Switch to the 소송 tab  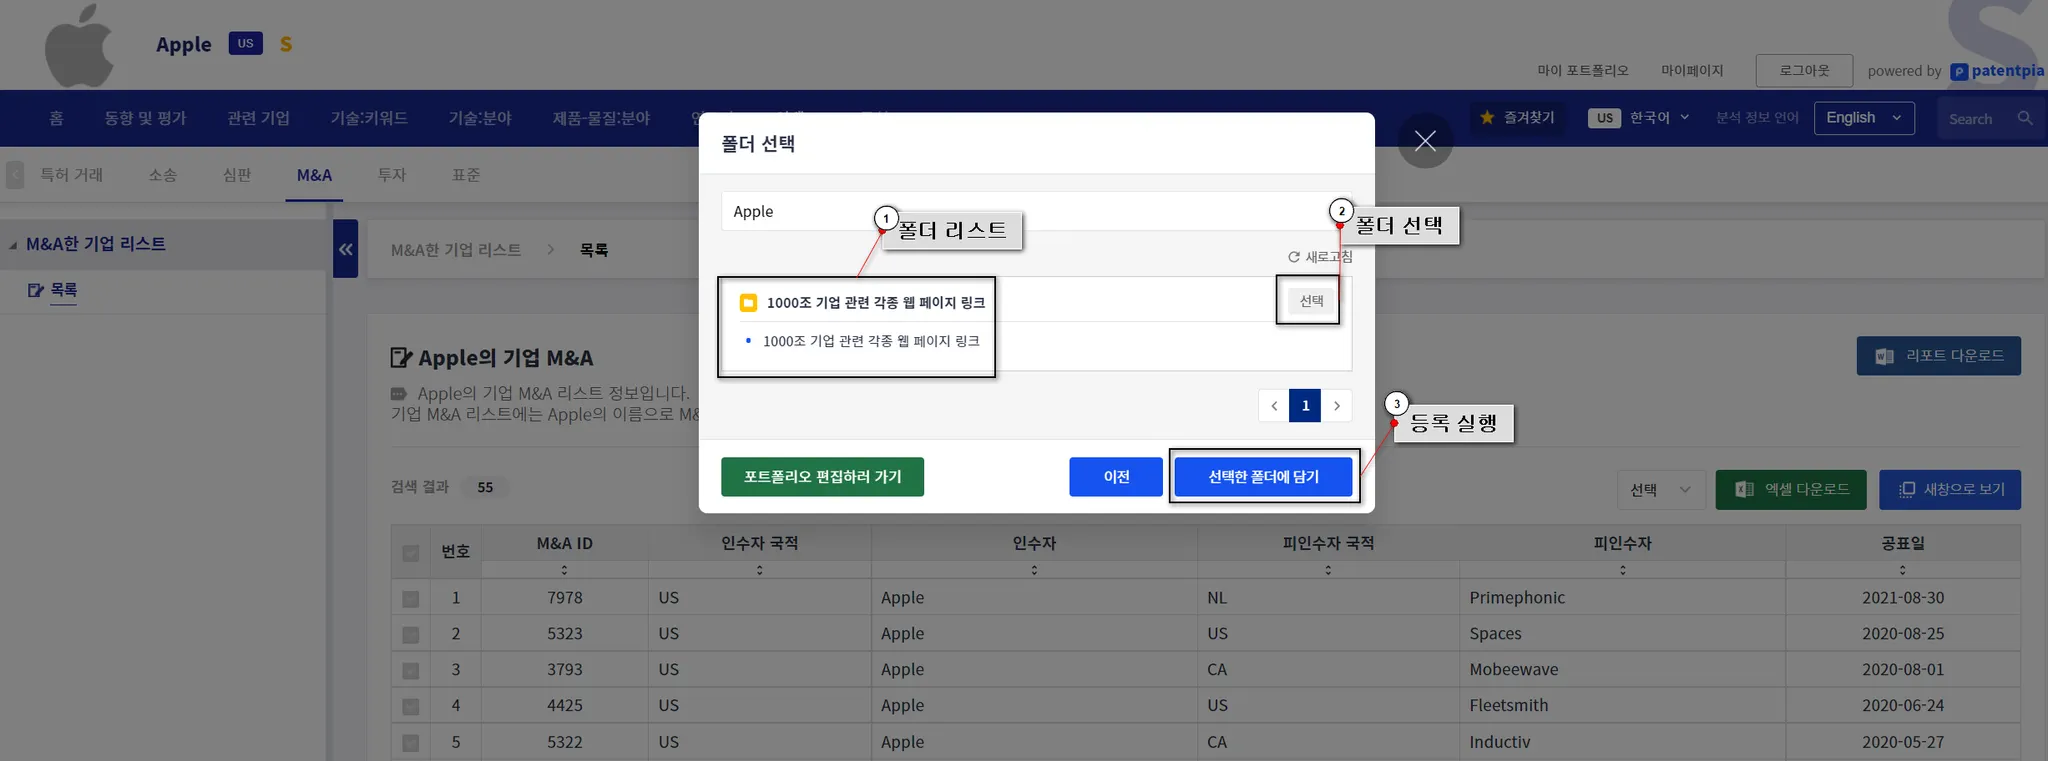coord(163,175)
